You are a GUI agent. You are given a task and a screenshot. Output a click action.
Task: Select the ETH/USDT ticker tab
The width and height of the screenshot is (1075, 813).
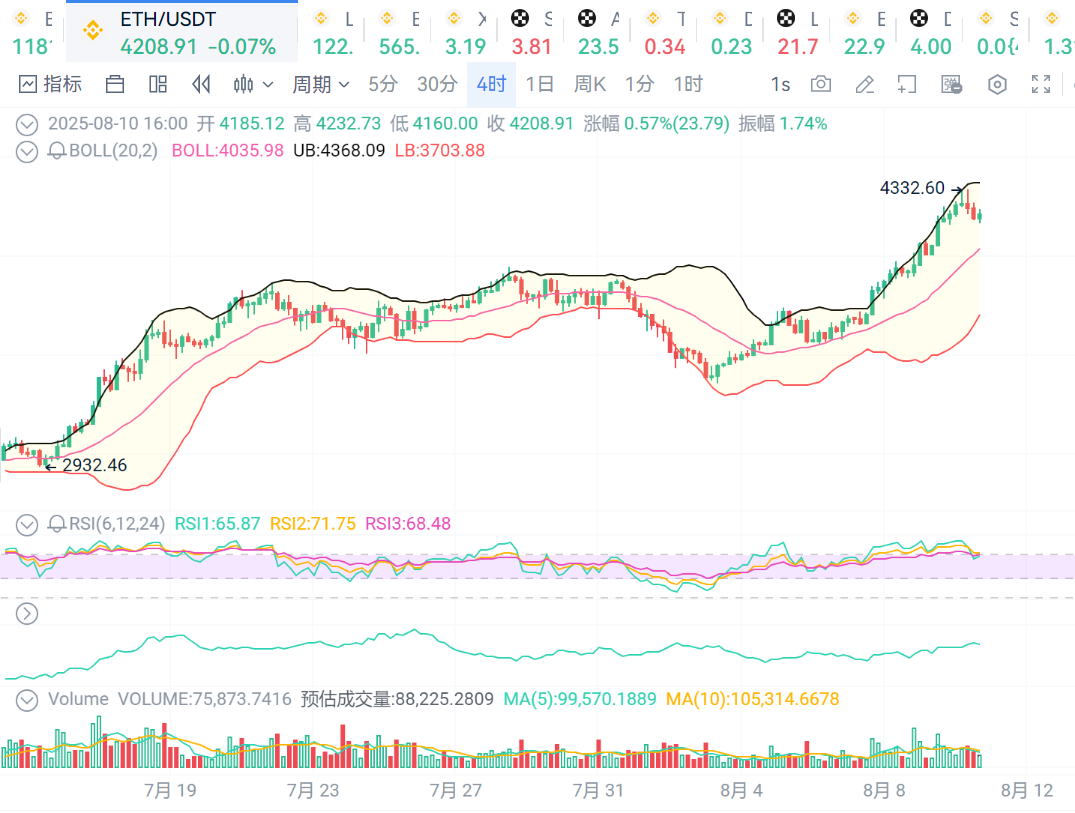coord(182,32)
